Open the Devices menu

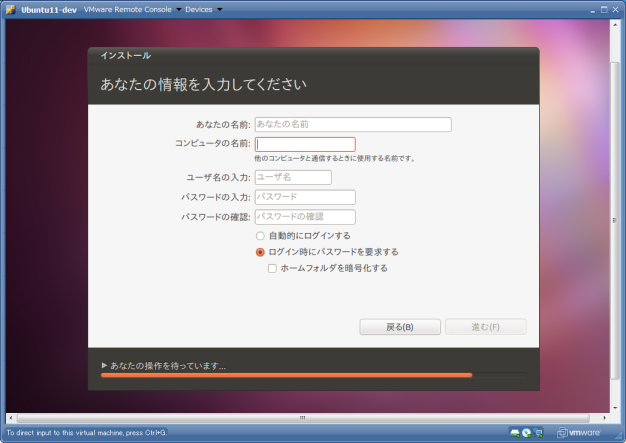(x=203, y=9)
